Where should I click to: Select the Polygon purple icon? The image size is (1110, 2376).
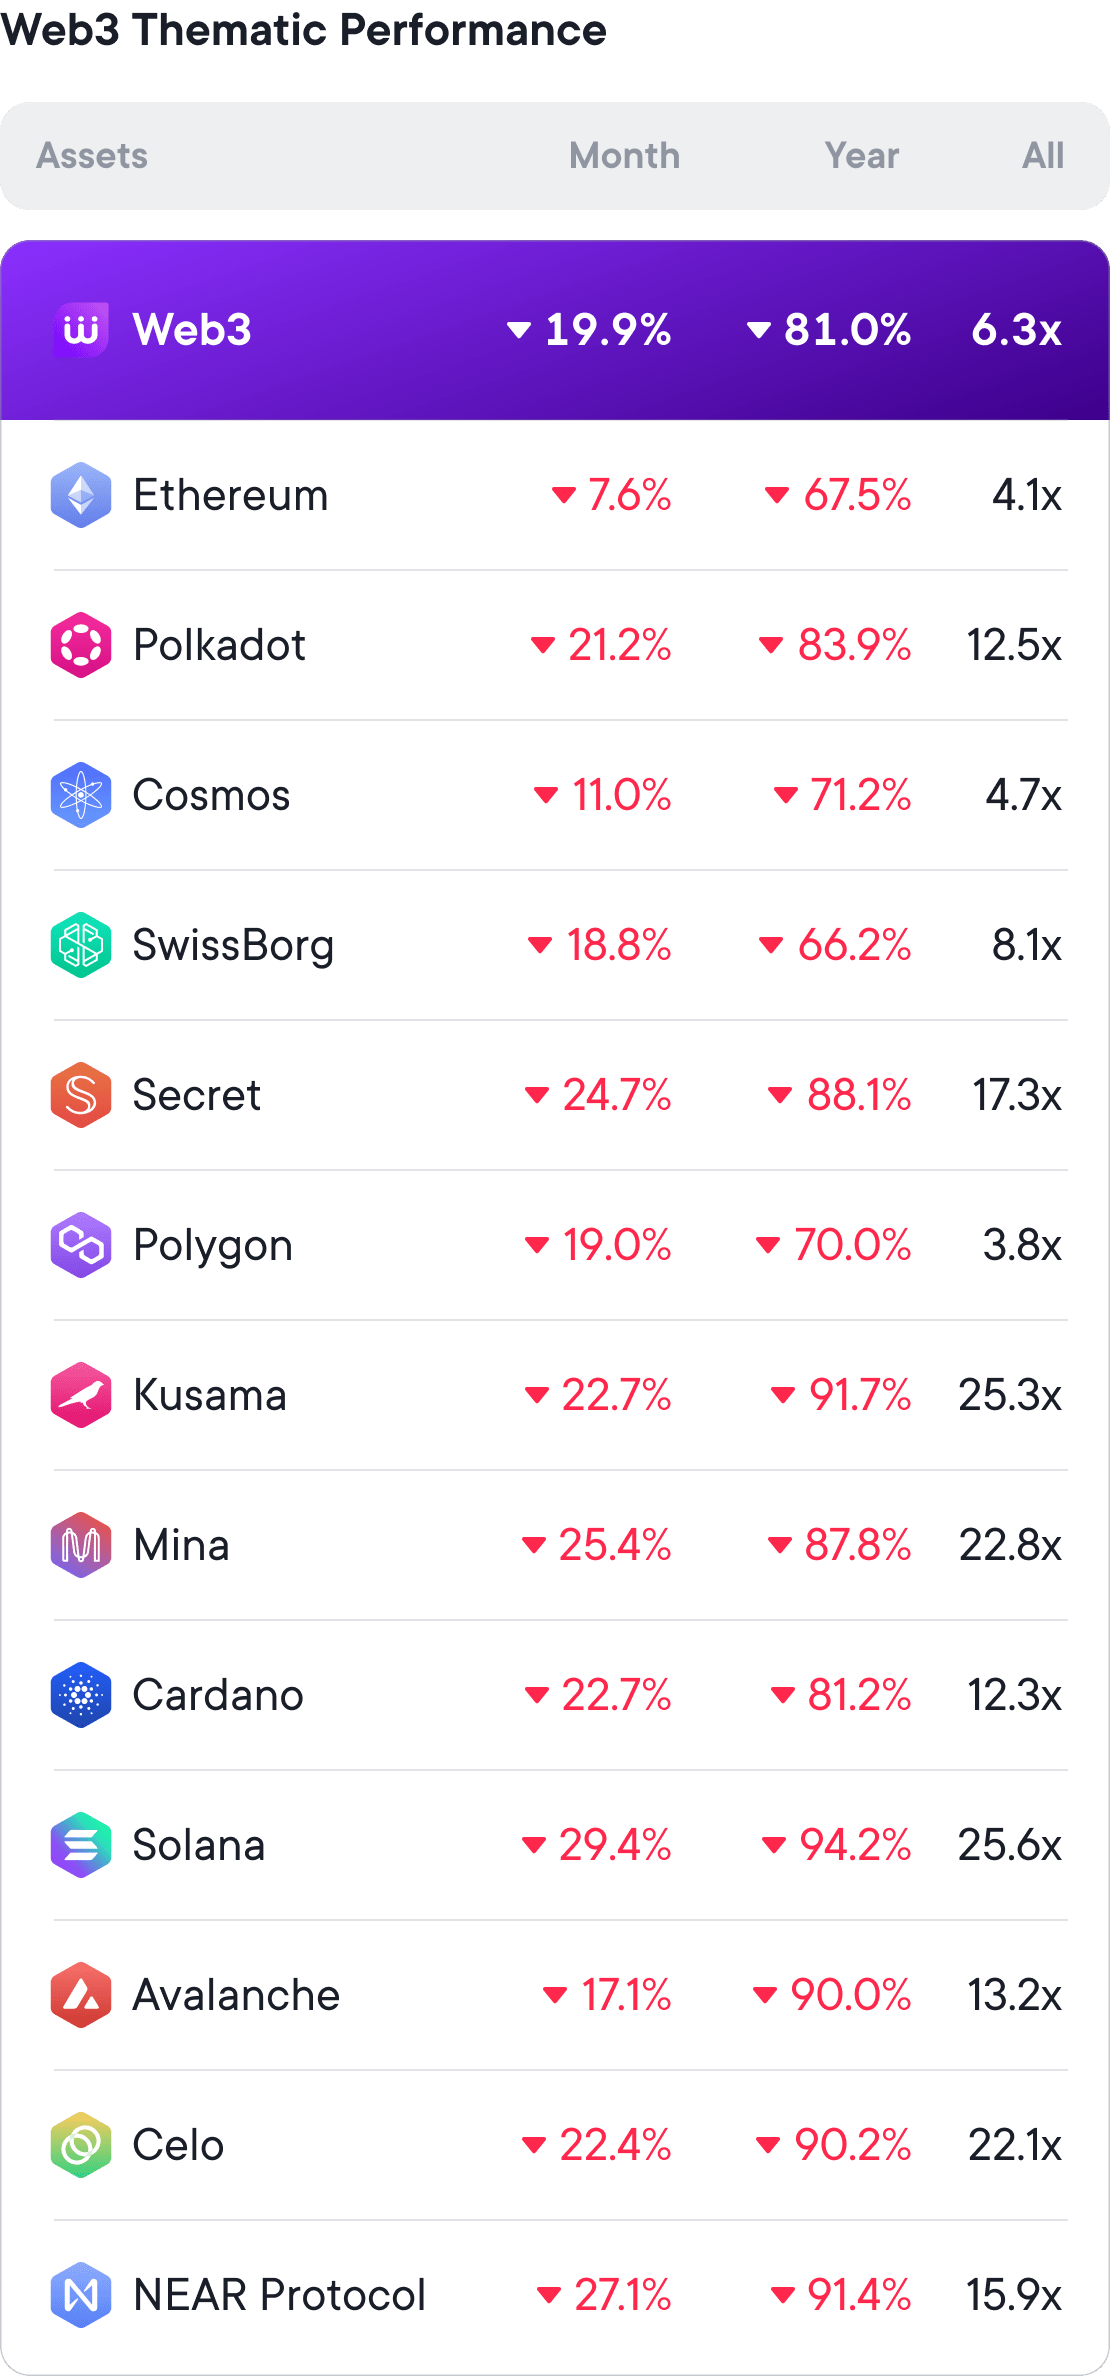pyautogui.click(x=81, y=1245)
